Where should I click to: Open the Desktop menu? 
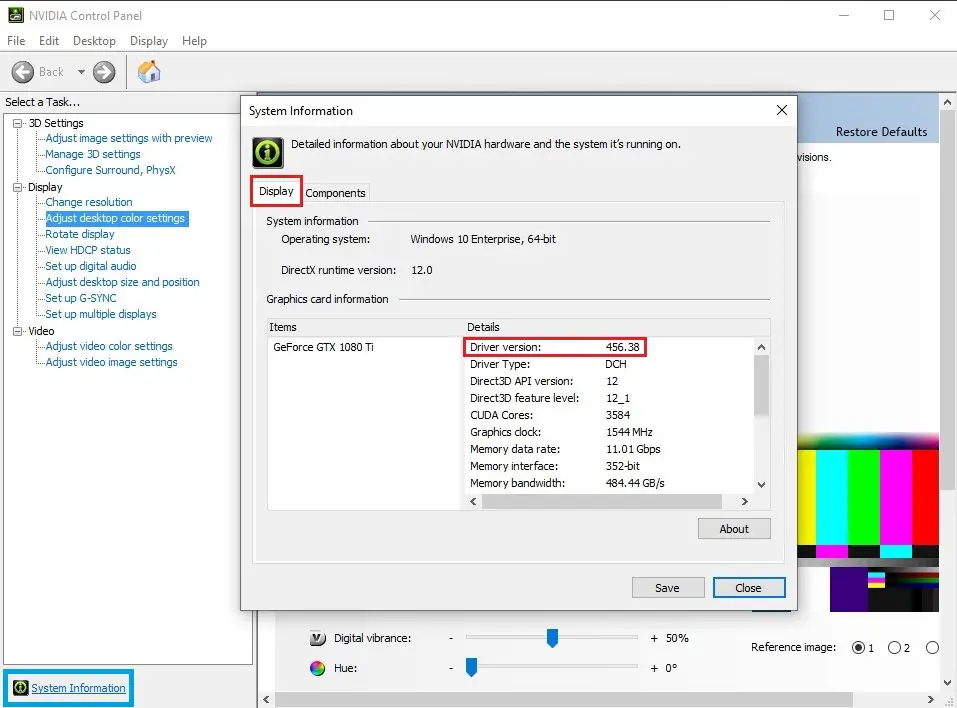(94, 41)
